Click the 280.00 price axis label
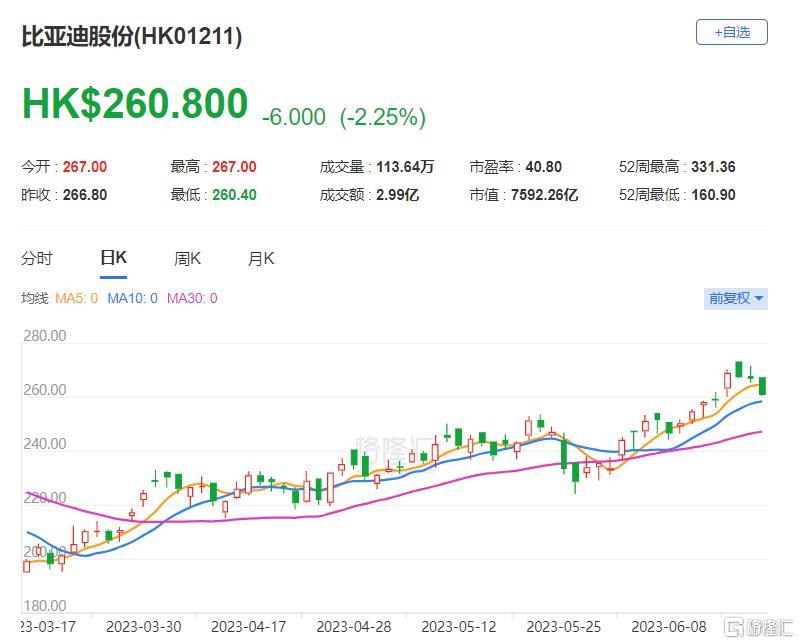799x644 pixels. pyautogui.click(x=45, y=336)
